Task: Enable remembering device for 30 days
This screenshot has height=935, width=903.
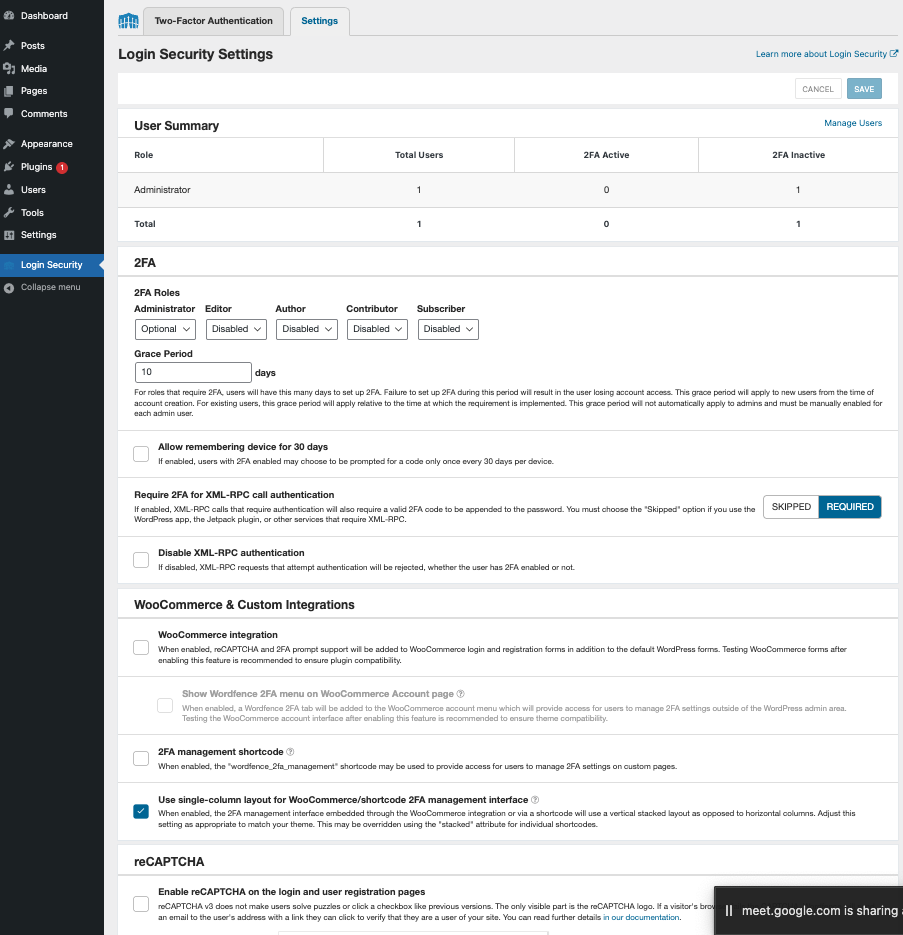Action: coord(141,453)
